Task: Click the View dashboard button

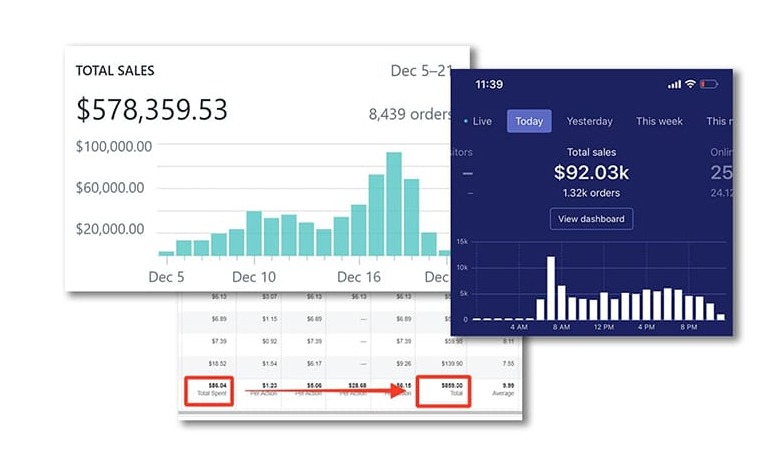Action: point(591,219)
